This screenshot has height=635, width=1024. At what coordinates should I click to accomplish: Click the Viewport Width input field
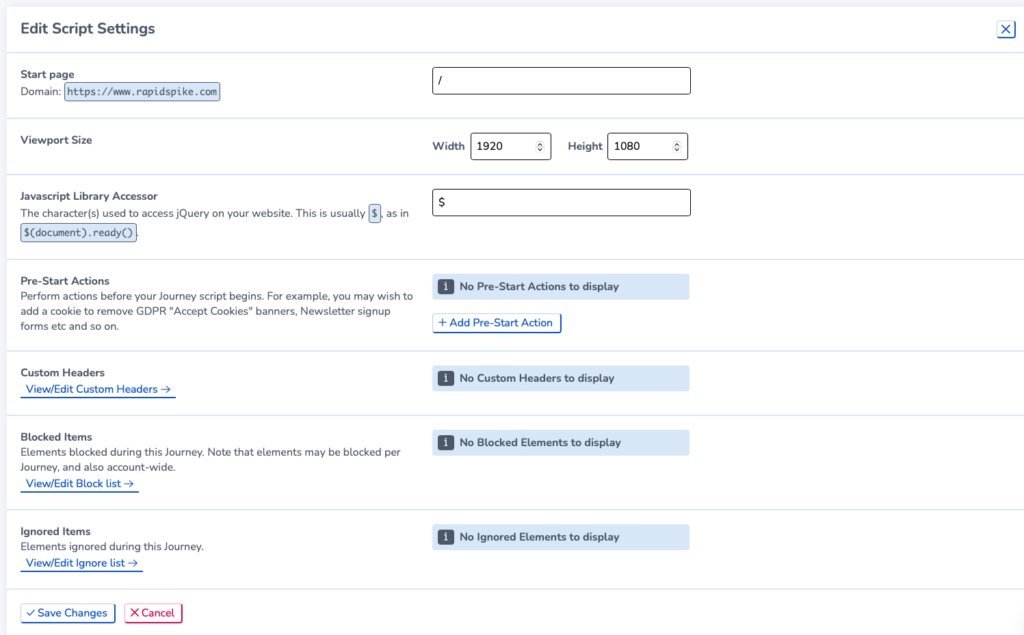511,146
